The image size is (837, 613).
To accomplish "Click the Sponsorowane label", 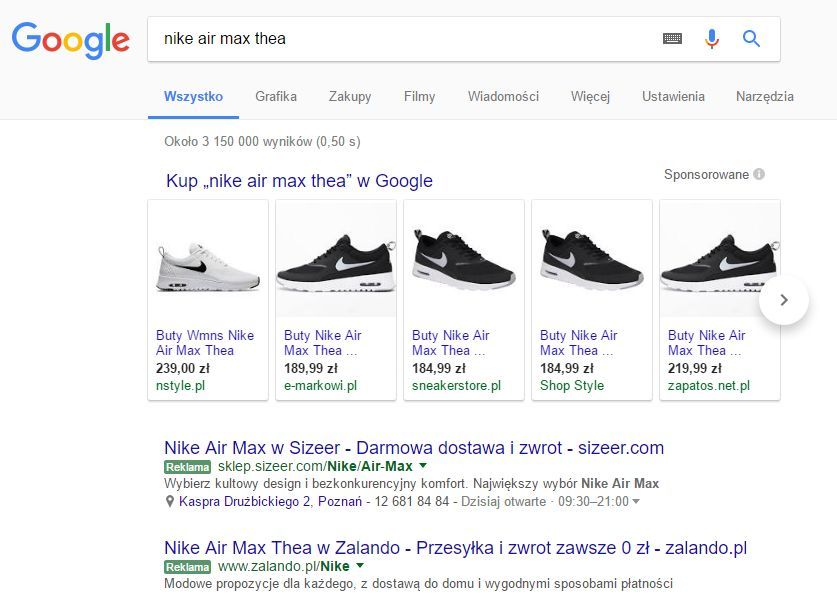I will coord(706,175).
